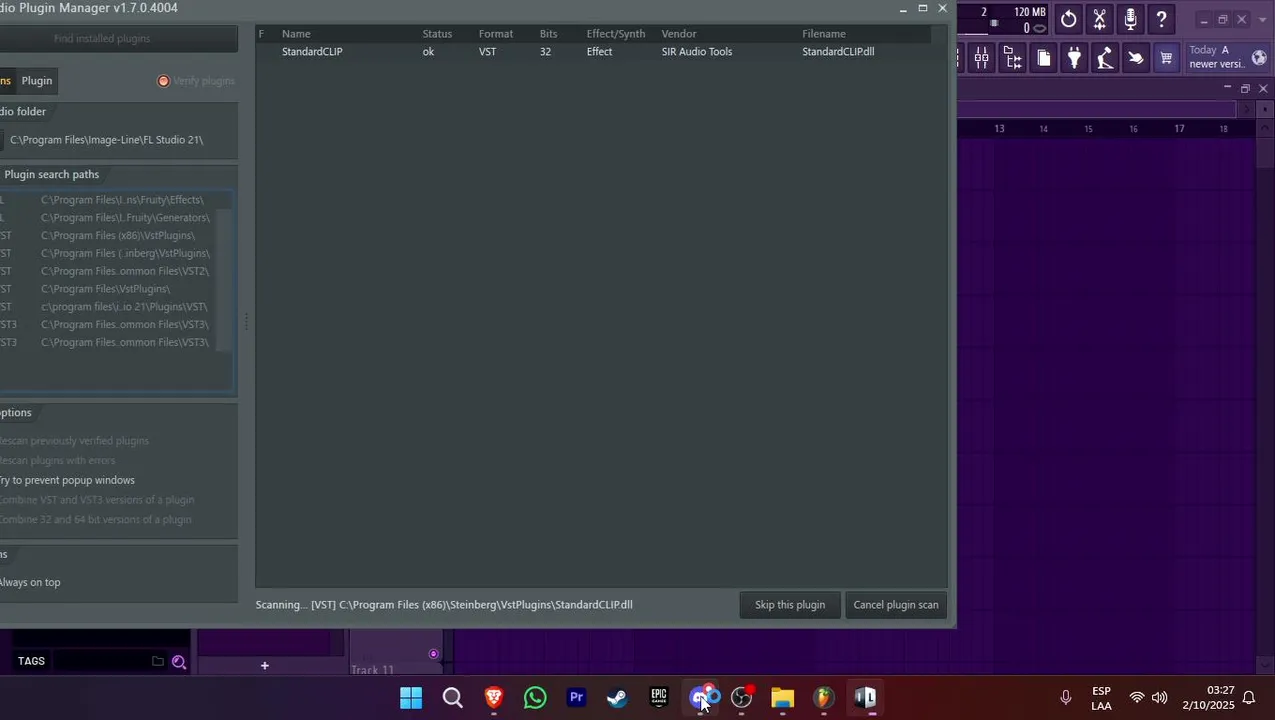Toggle Combine 32 and 64 bit versions option
Viewport: 1275px width, 720px height.
tap(95, 520)
